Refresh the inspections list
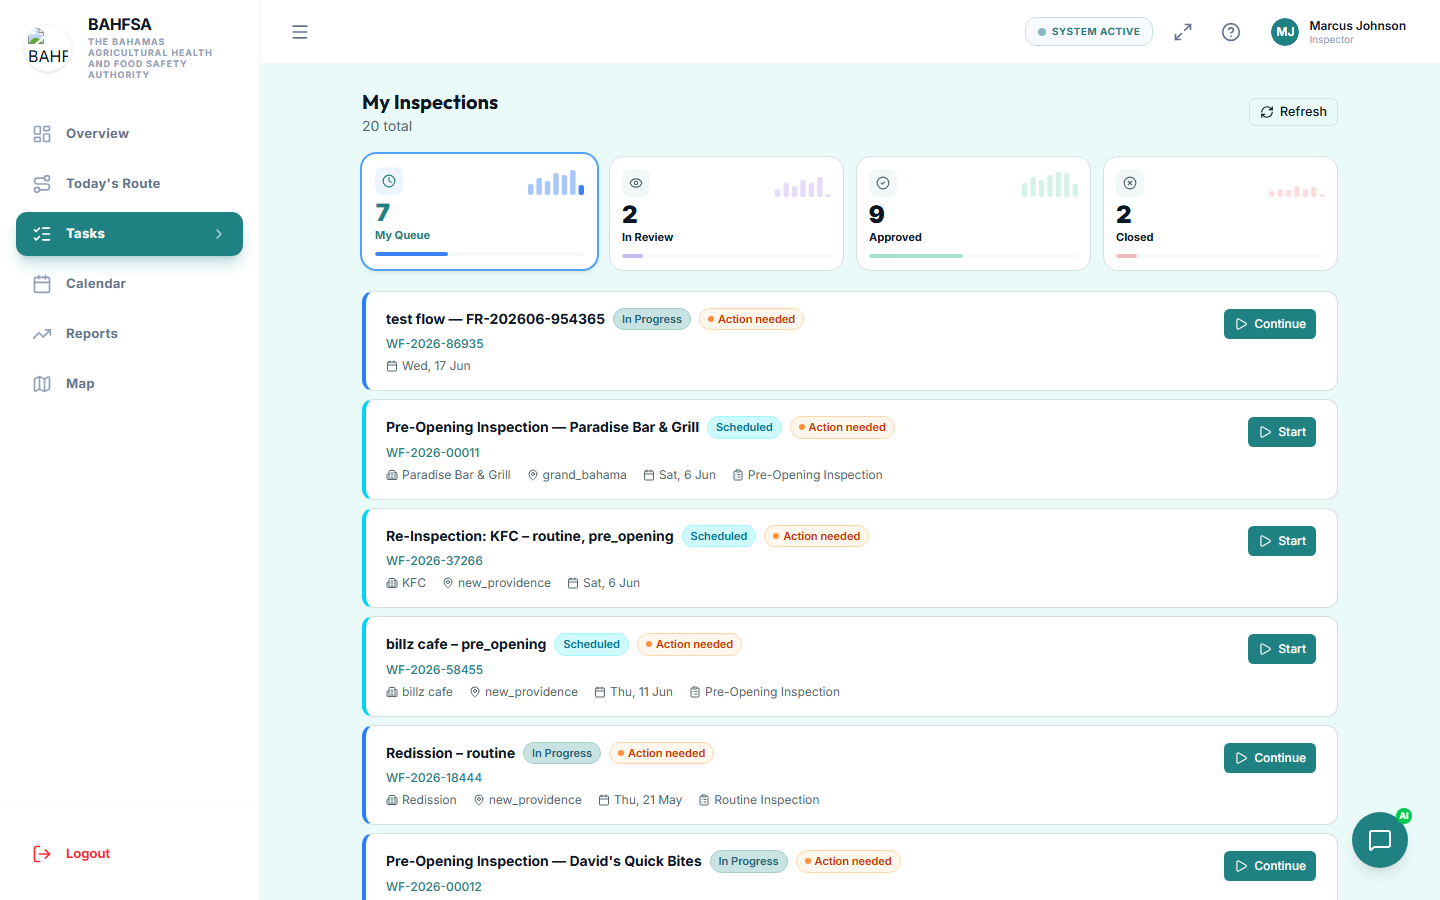The width and height of the screenshot is (1440, 900). 1293,112
